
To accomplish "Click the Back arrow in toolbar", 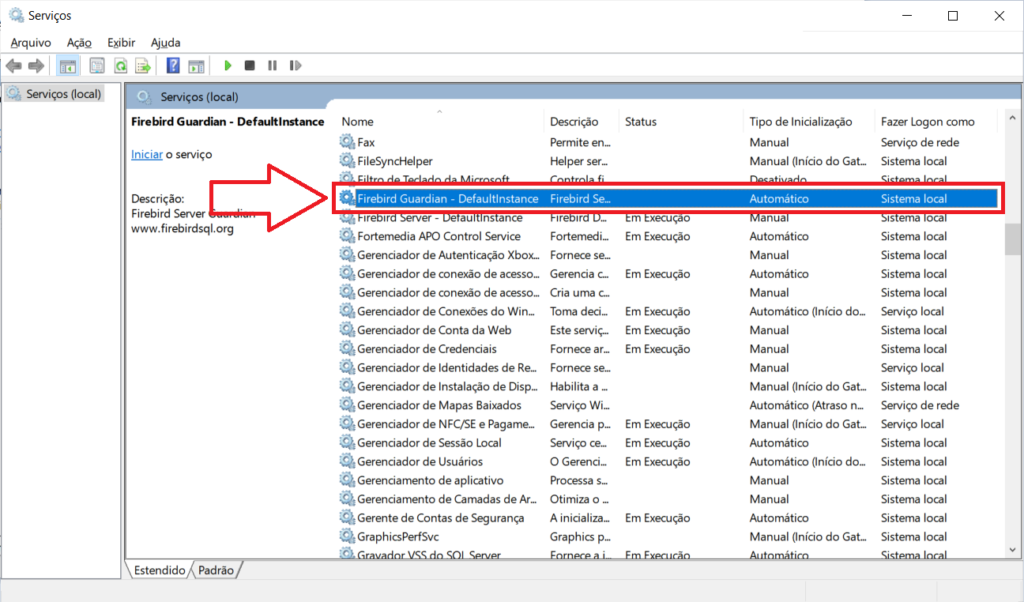I will coord(14,66).
